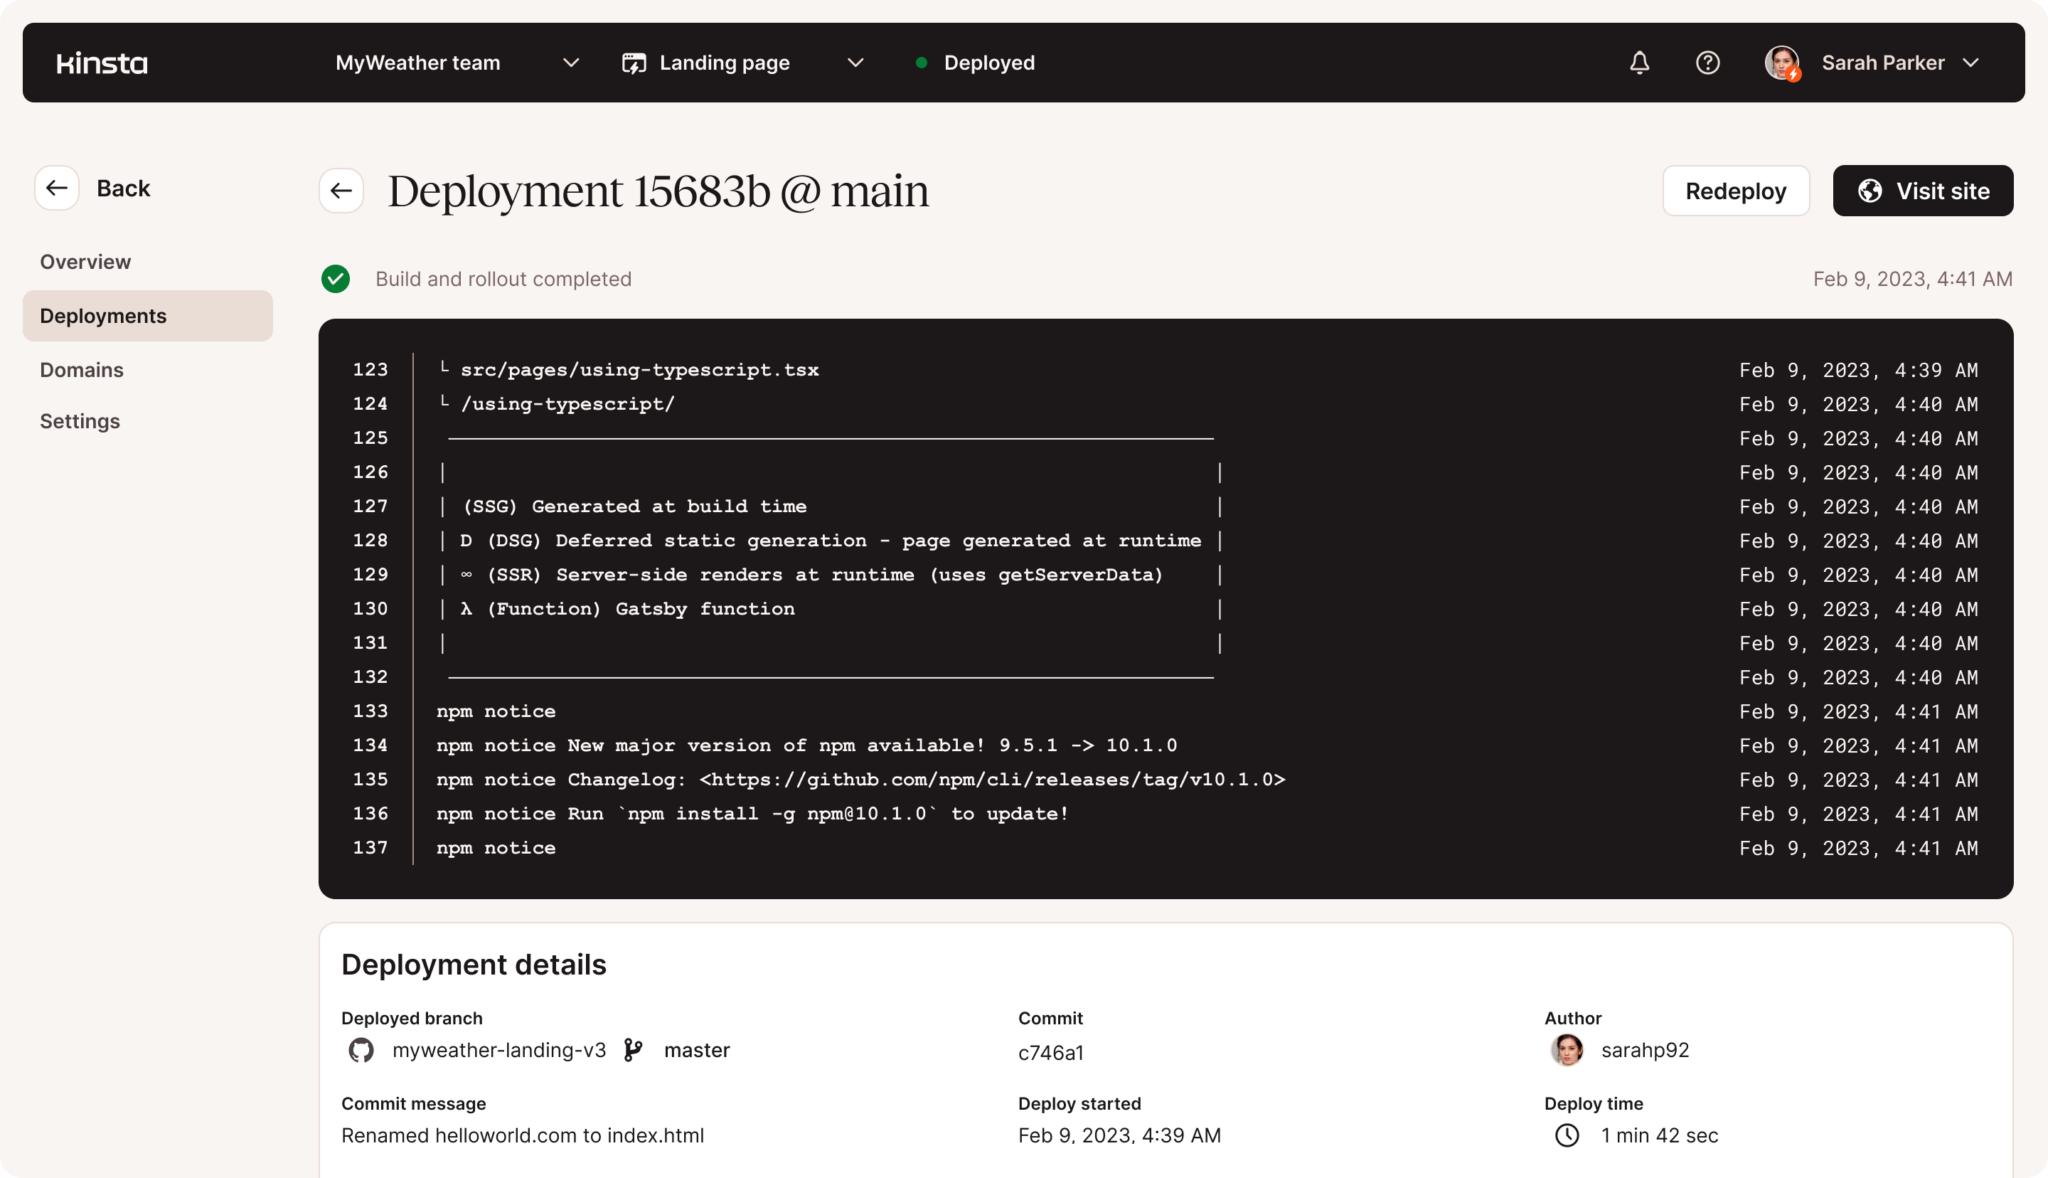Open the Domains settings page

pos(82,369)
